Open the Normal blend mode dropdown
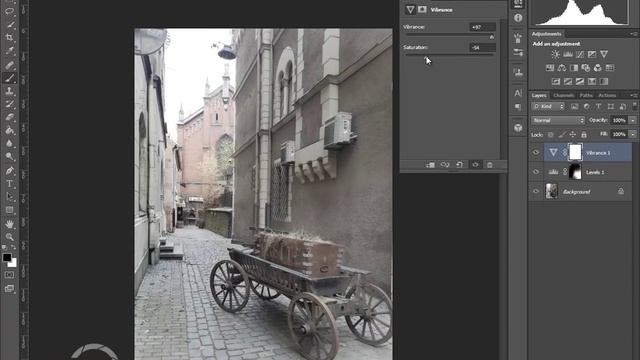 pyautogui.click(x=558, y=120)
